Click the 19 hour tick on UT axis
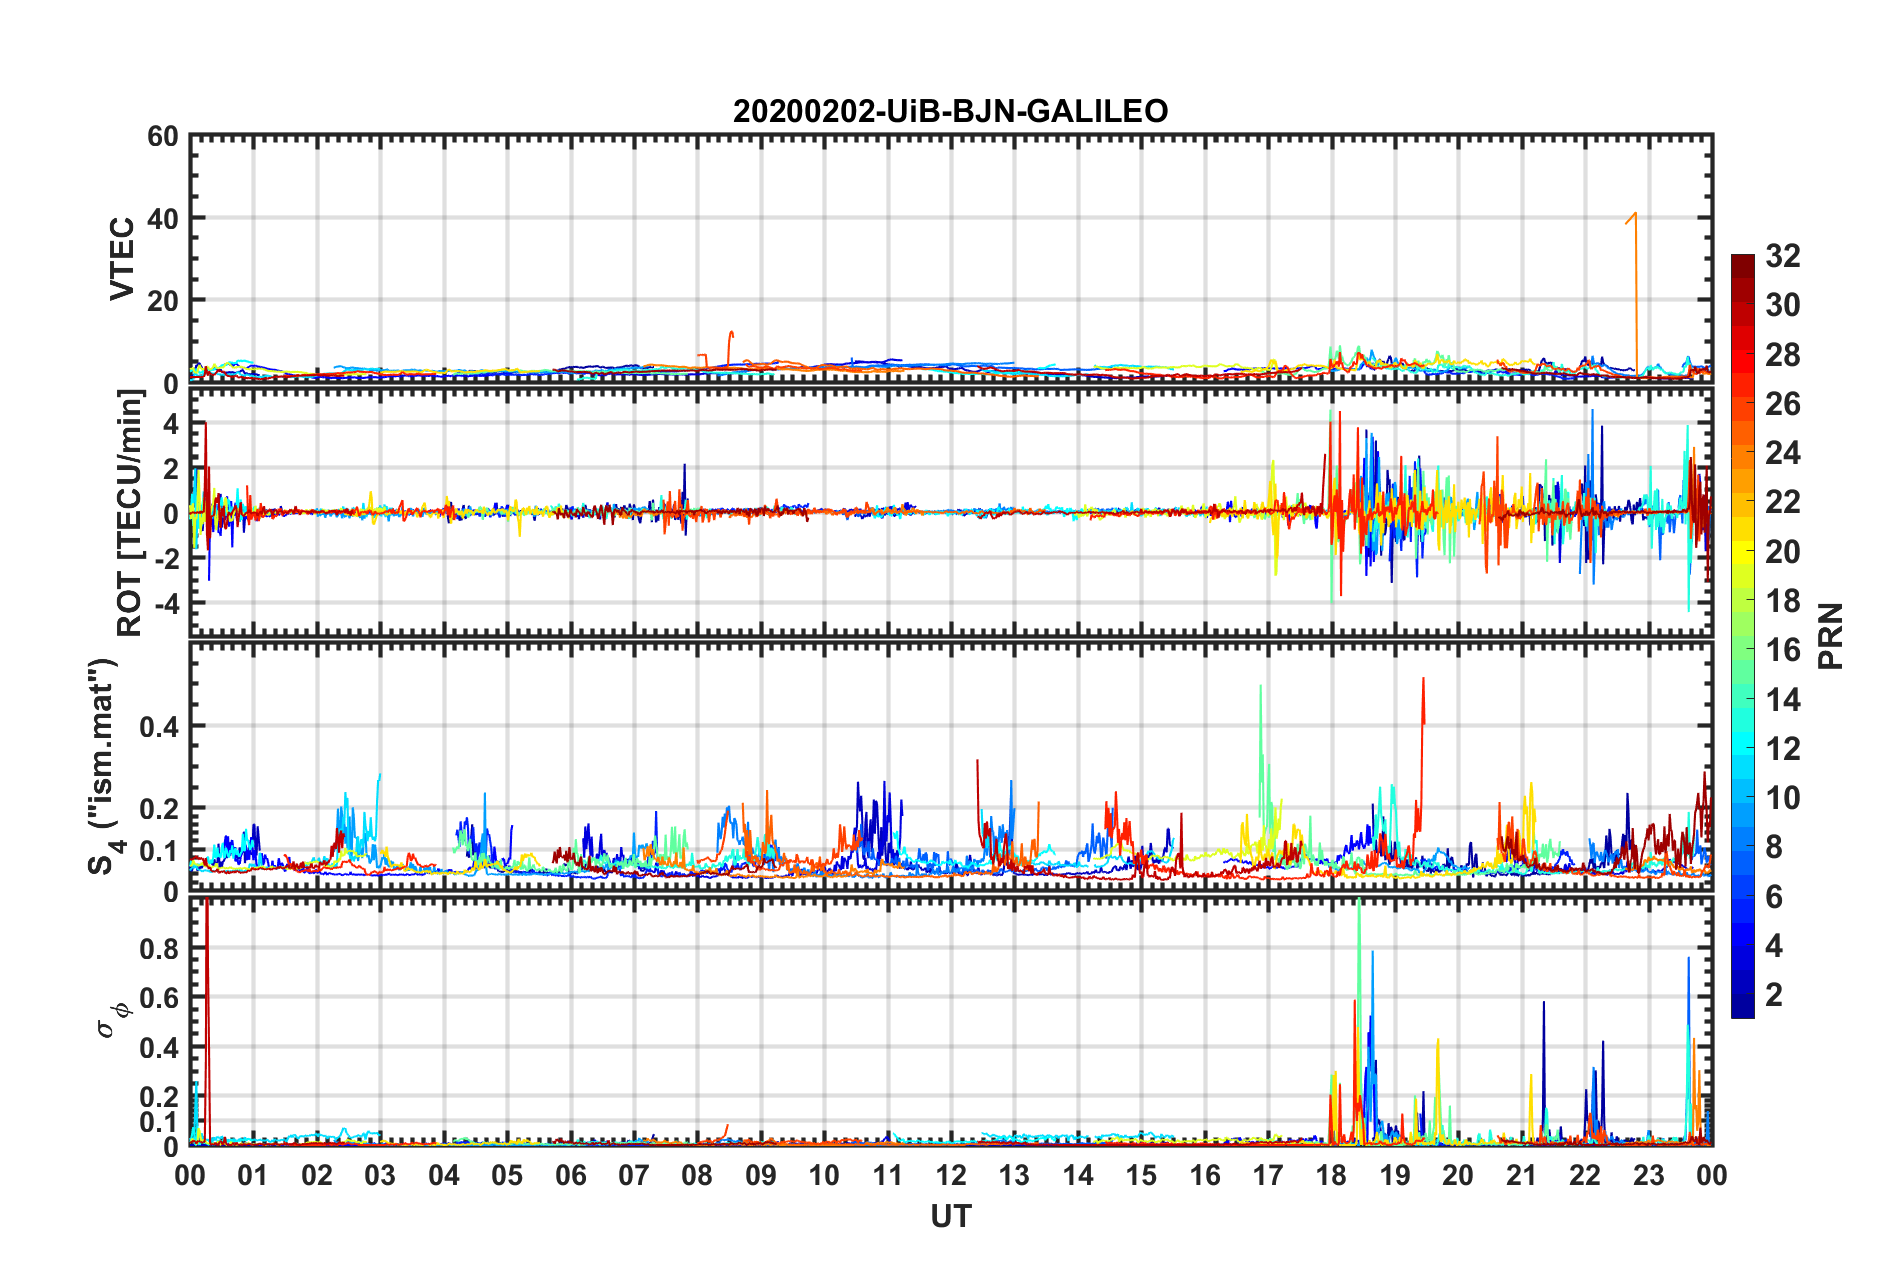The width and height of the screenshot is (1902, 1272). click(1395, 1176)
